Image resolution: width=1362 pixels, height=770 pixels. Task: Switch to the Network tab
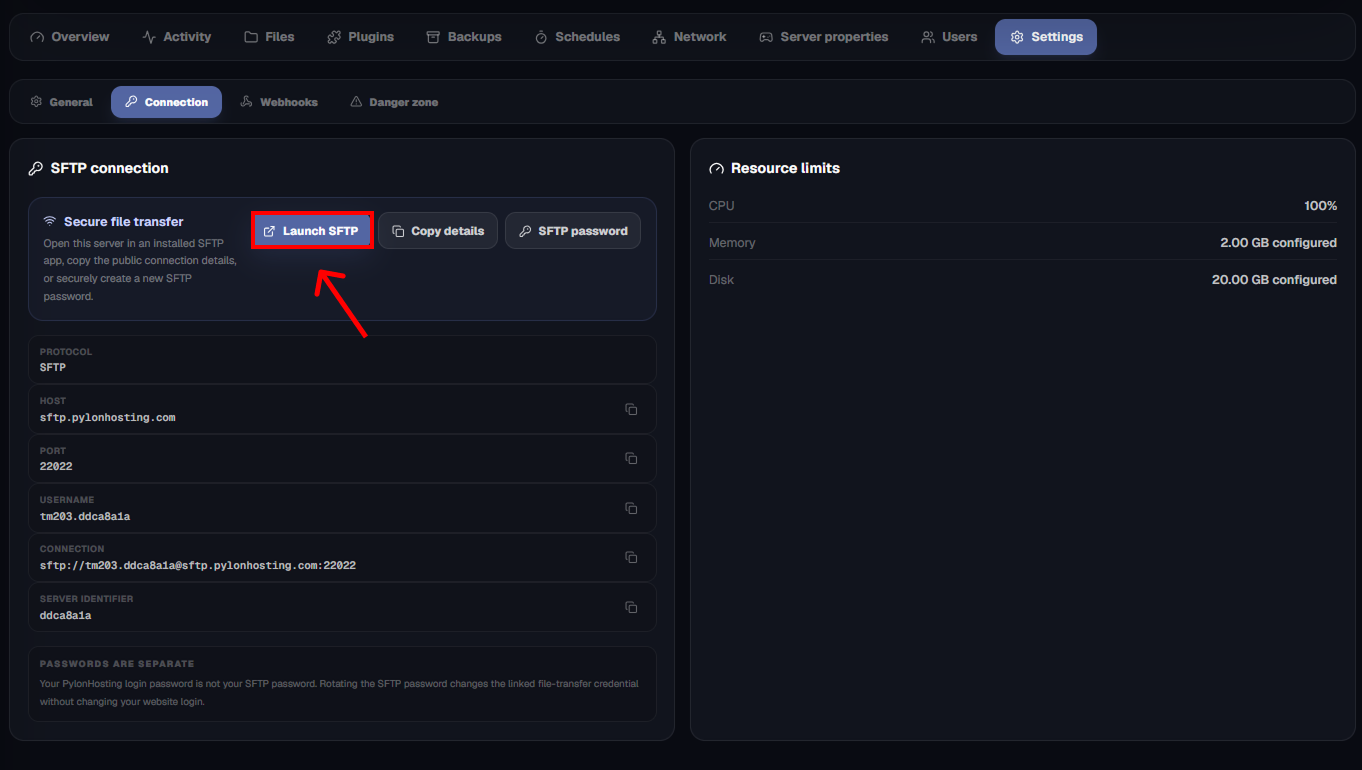click(689, 37)
